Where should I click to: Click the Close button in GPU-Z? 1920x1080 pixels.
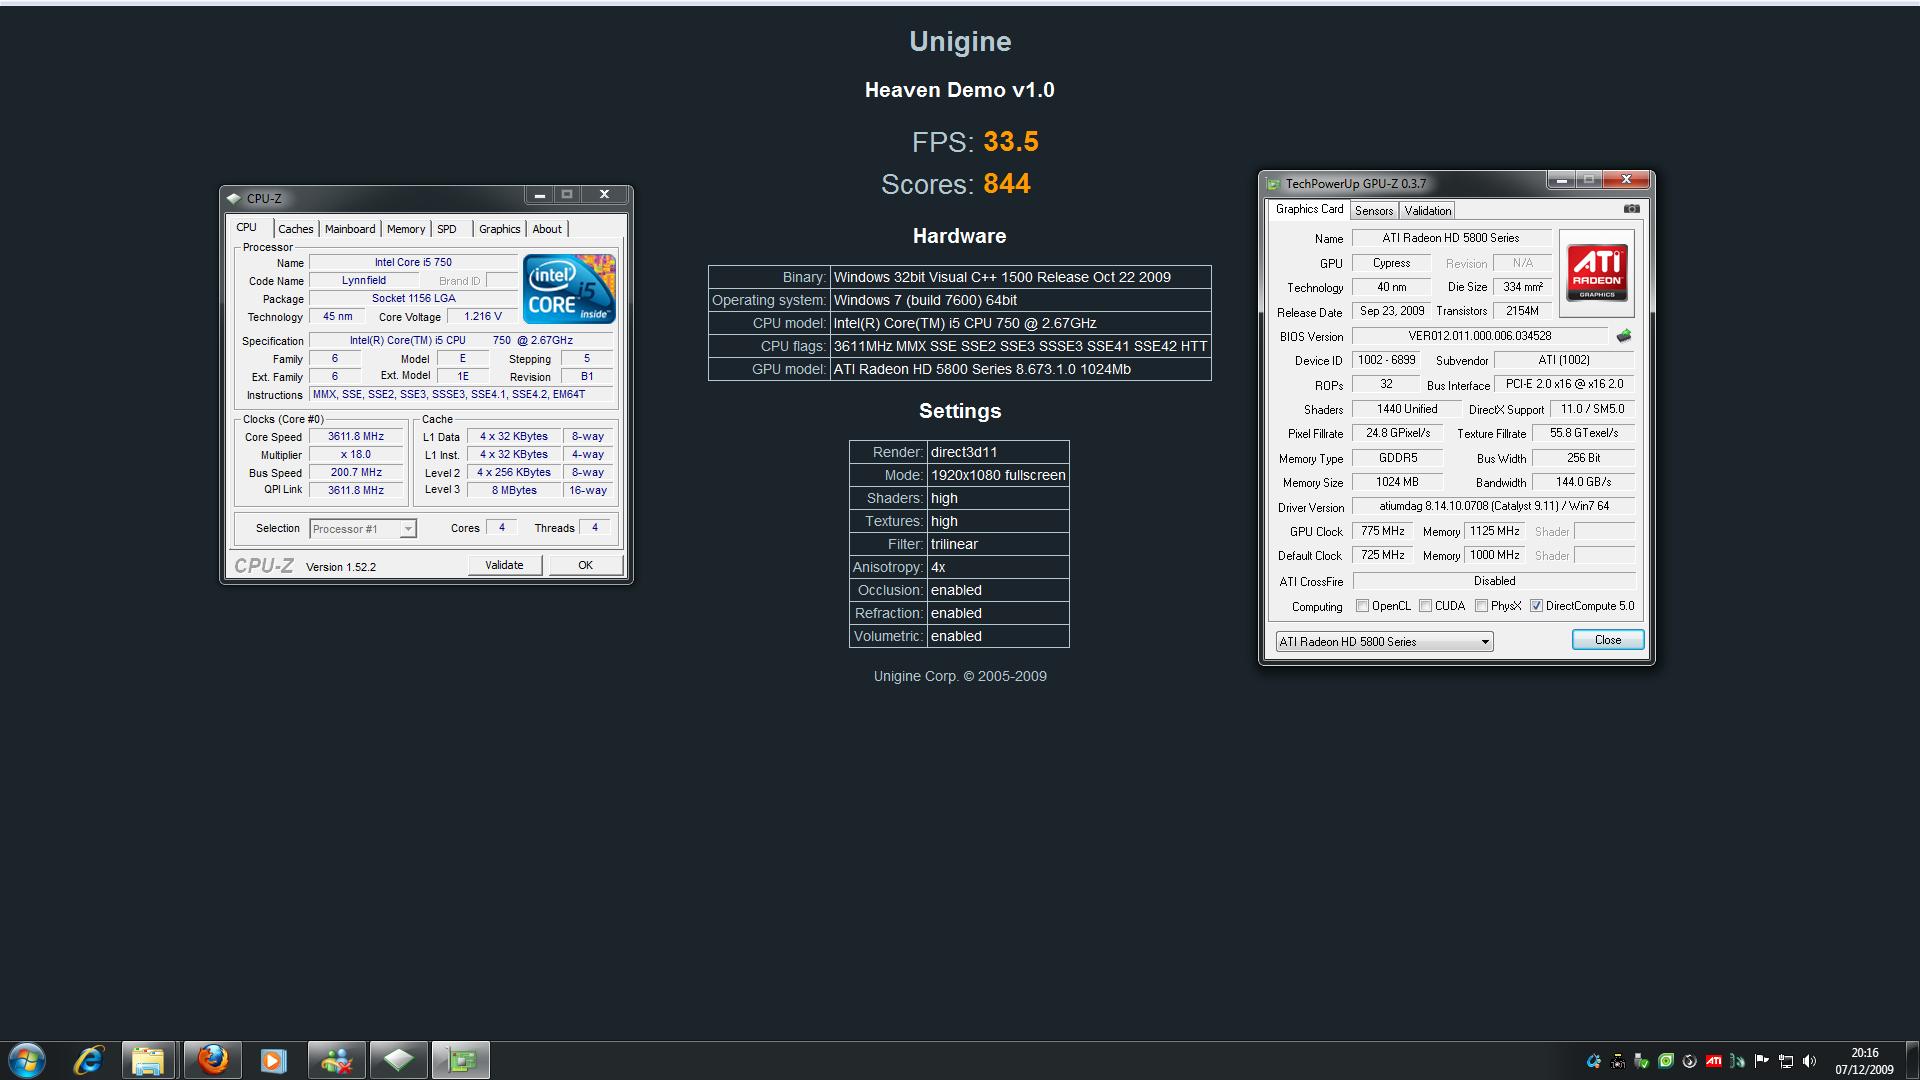[1608, 640]
